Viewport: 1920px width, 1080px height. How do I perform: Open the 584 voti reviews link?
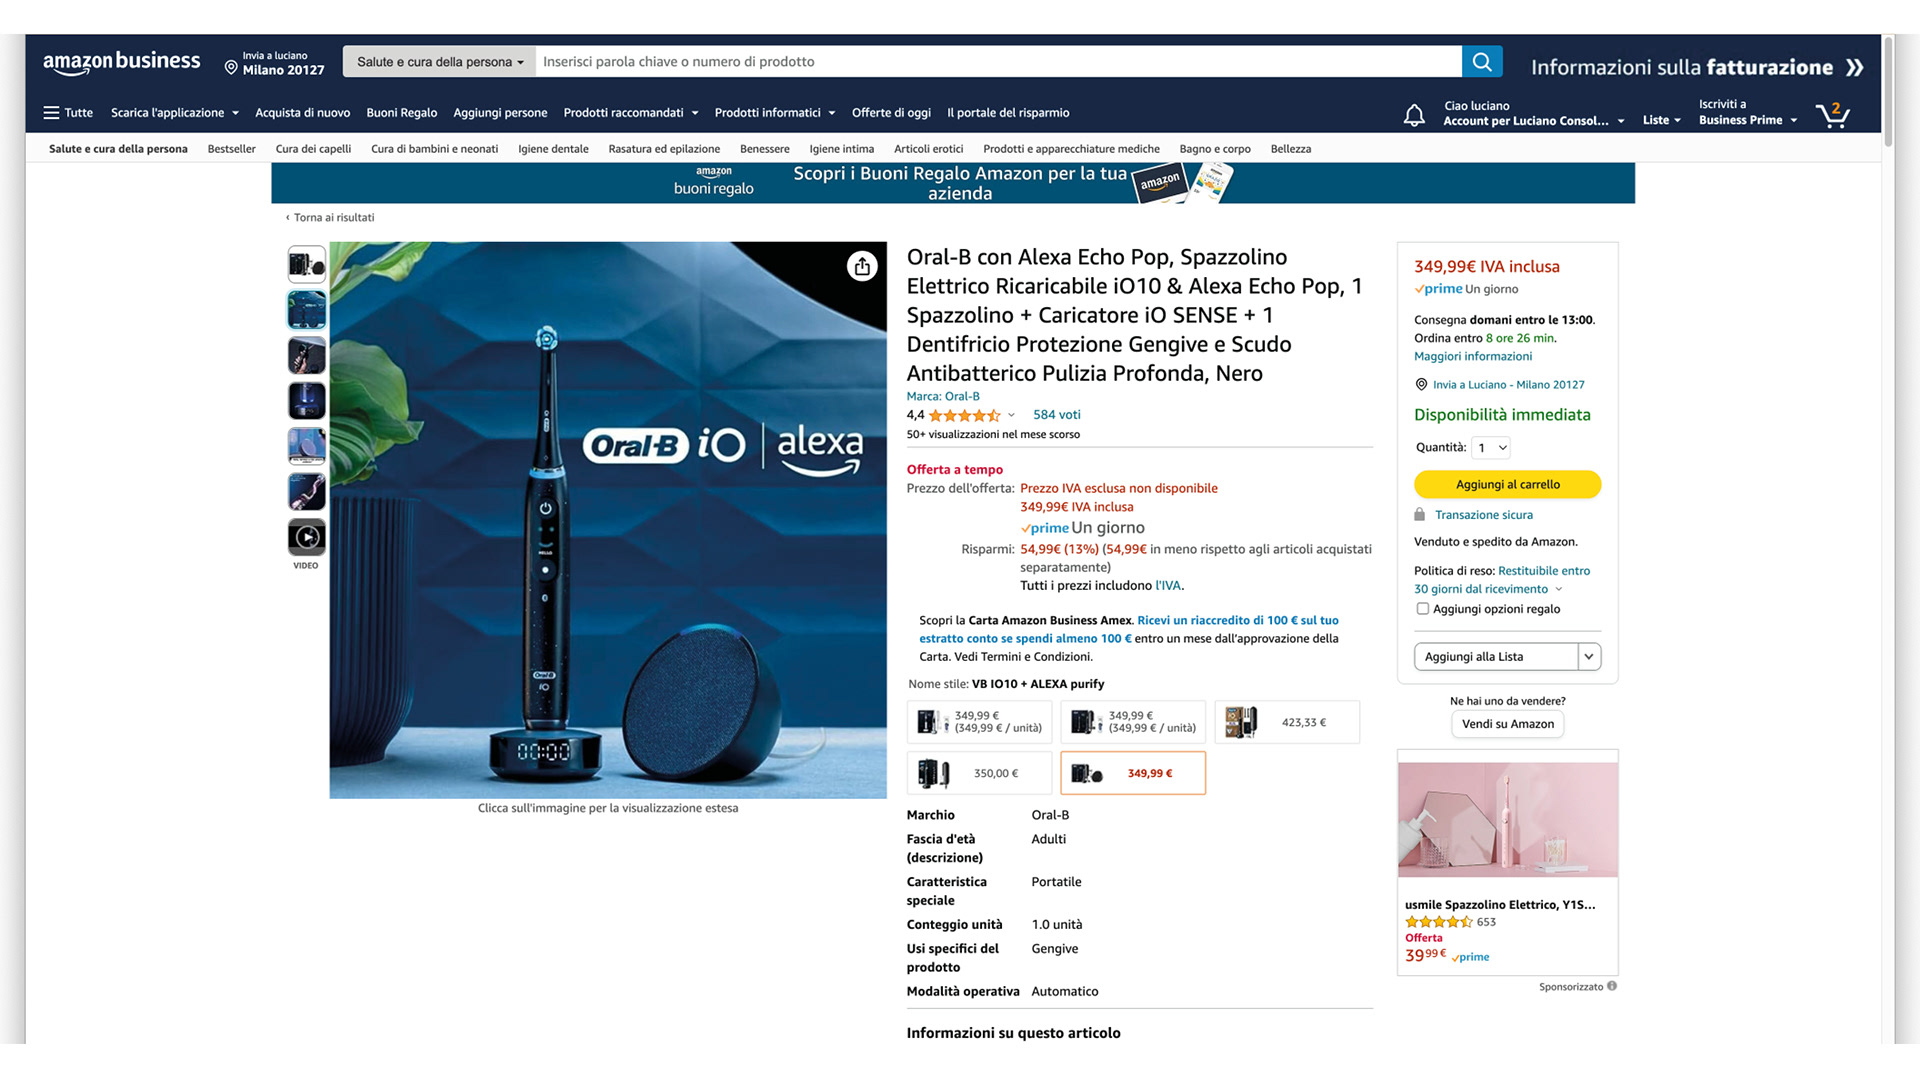click(x=1056, y=415)
